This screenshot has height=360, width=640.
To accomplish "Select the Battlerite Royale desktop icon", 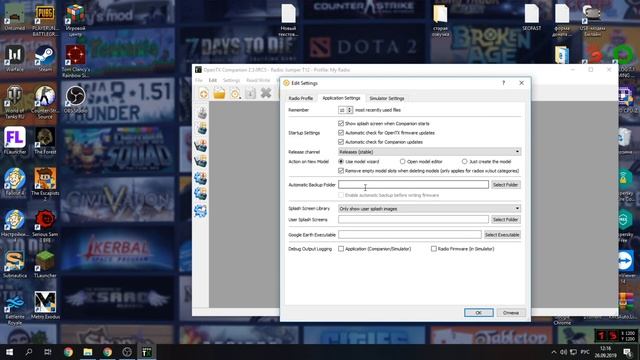I will click(15, 308).
